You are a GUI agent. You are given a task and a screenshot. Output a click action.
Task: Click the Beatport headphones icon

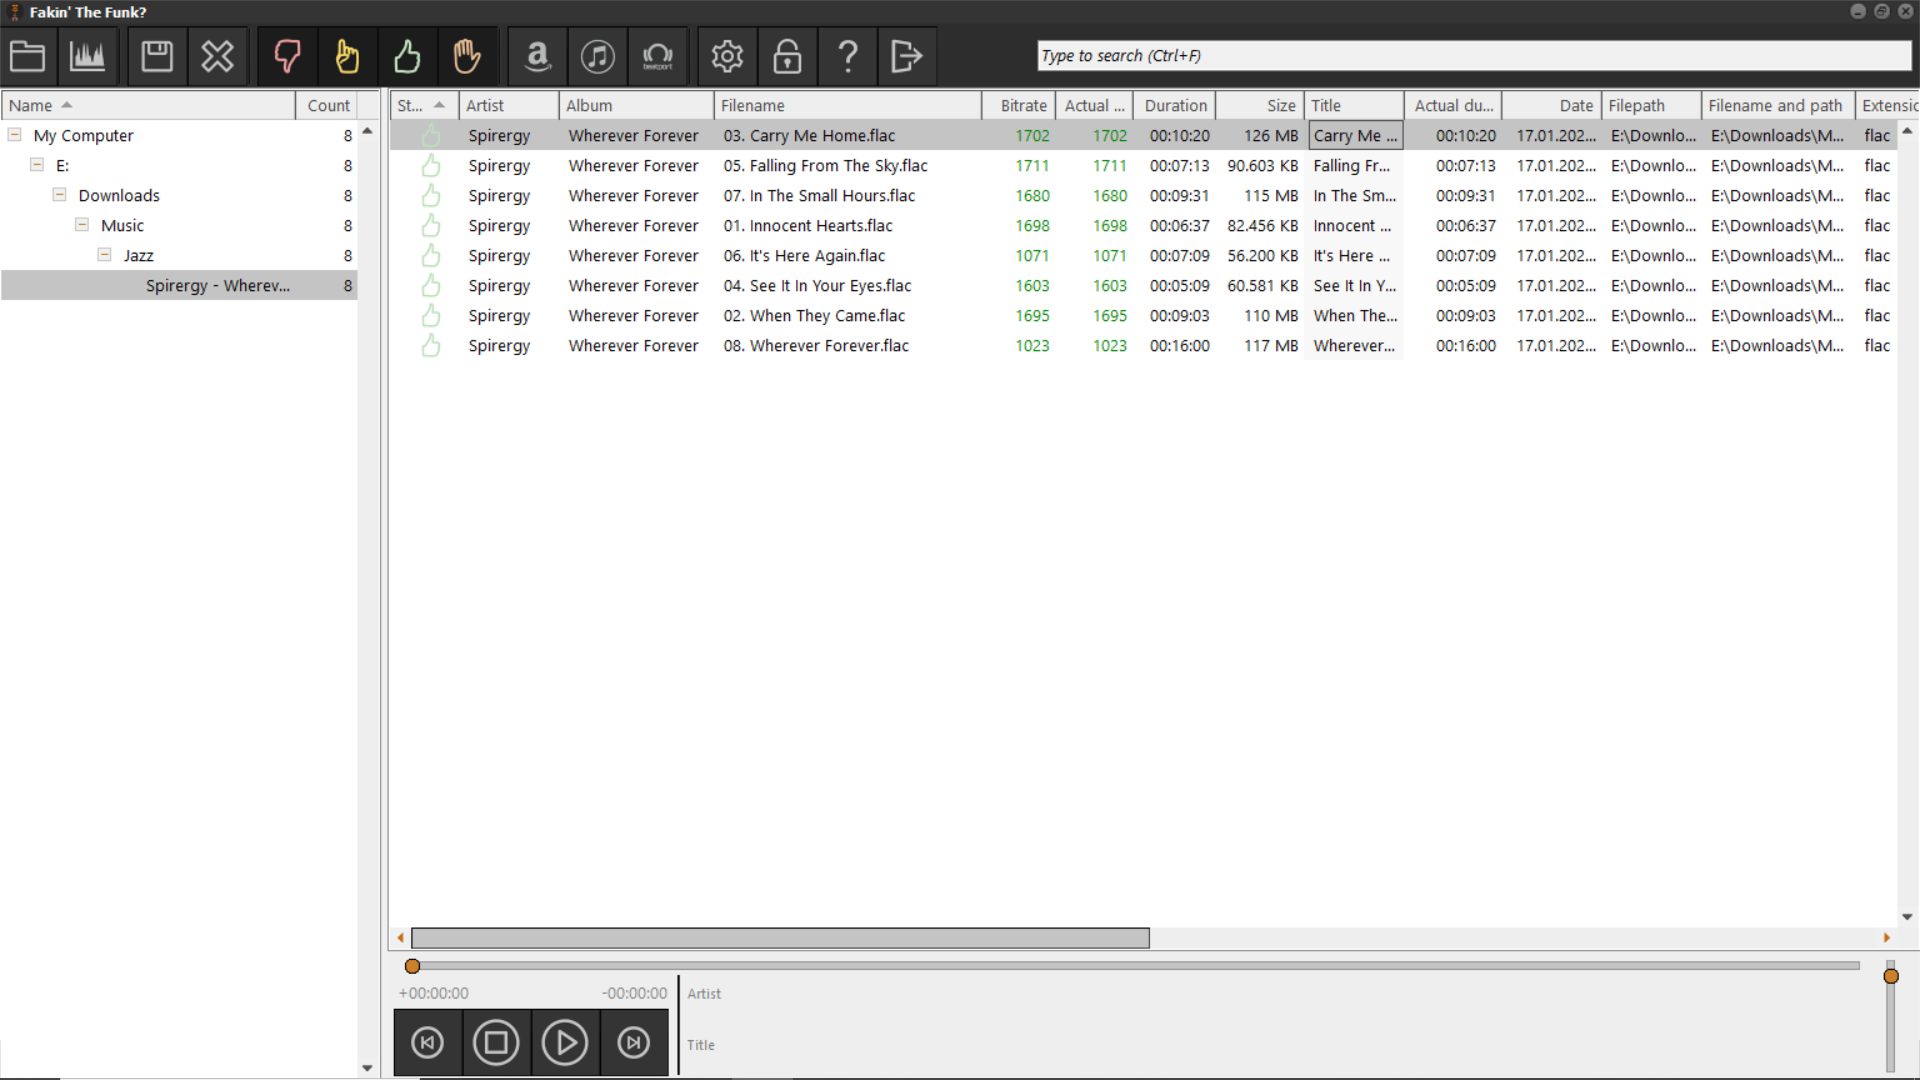tap(658, 56)
